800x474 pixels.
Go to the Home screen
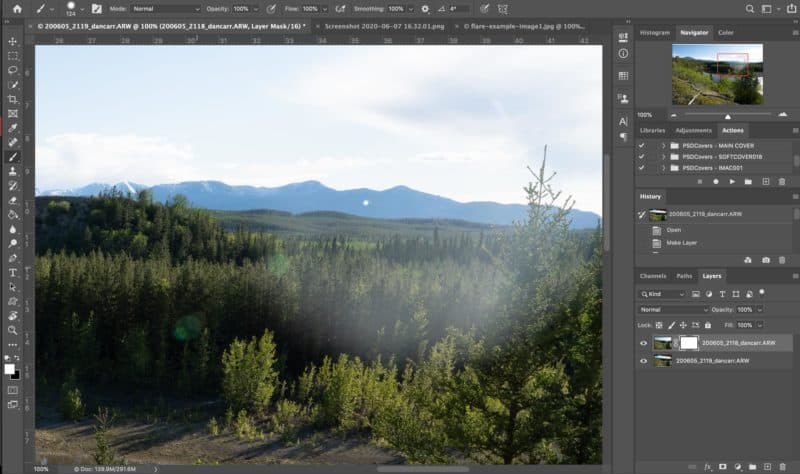tap(17, 9)
